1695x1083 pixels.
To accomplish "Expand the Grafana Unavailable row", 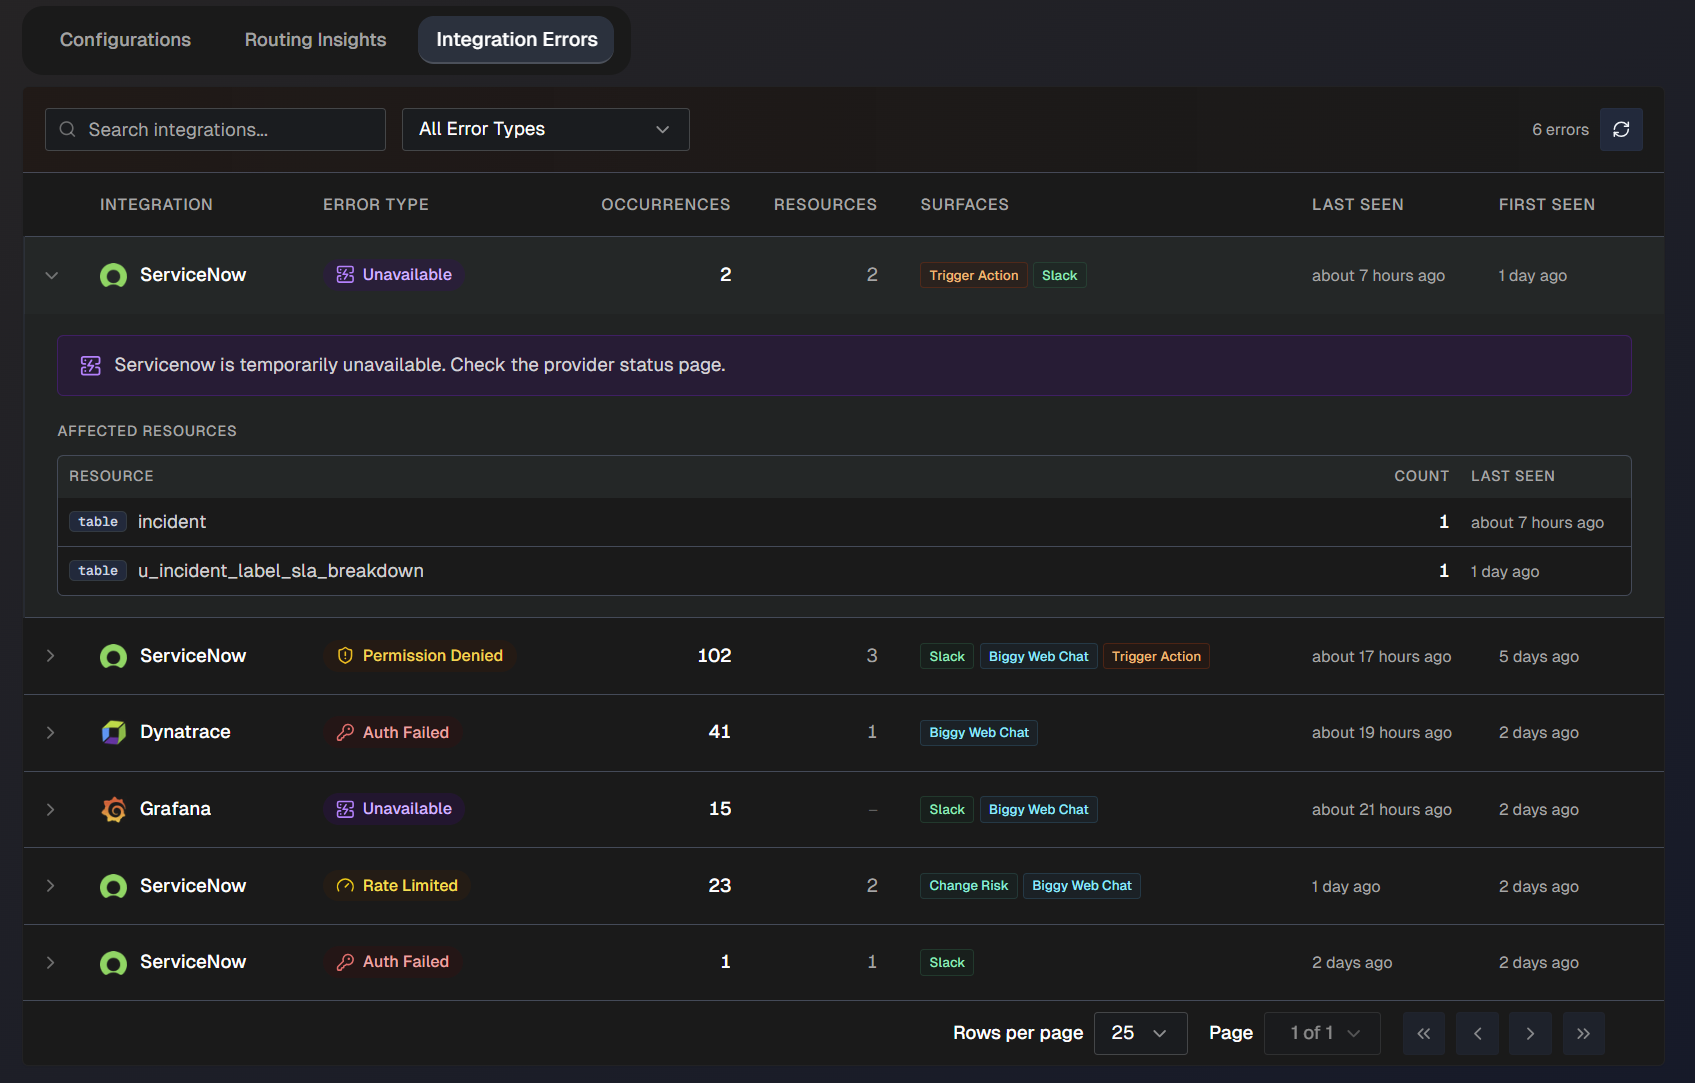I will pos(51,809).
